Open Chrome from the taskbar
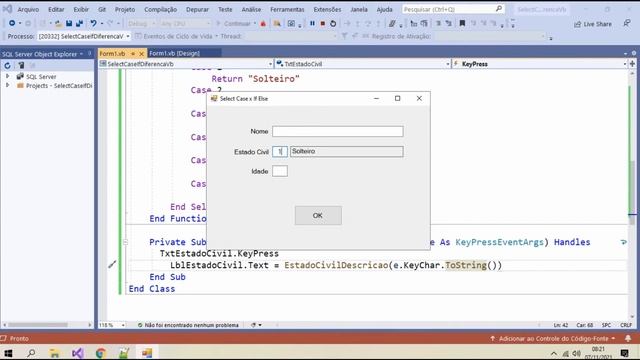The height and width of the screenshot is (360, 640). [100, 353]
